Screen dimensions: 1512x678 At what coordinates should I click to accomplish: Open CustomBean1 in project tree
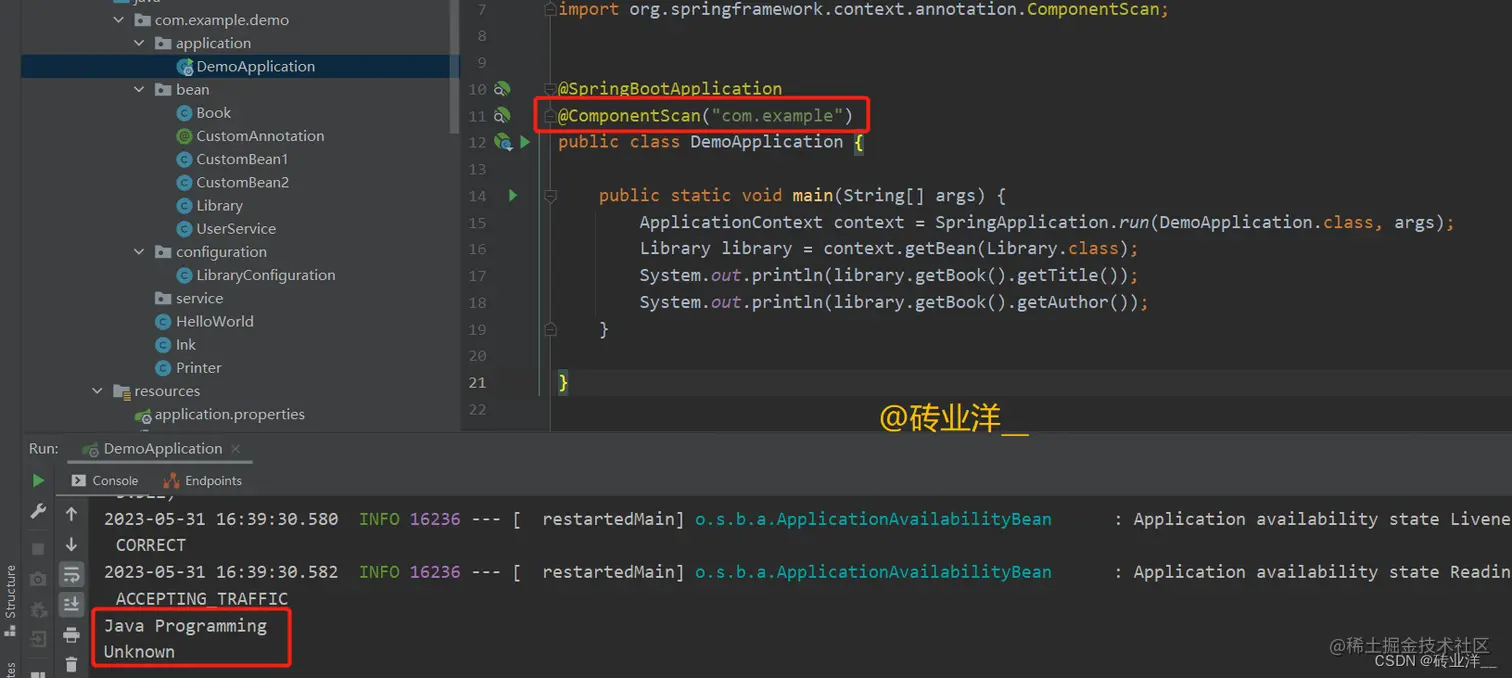click(x=242, y=159)
